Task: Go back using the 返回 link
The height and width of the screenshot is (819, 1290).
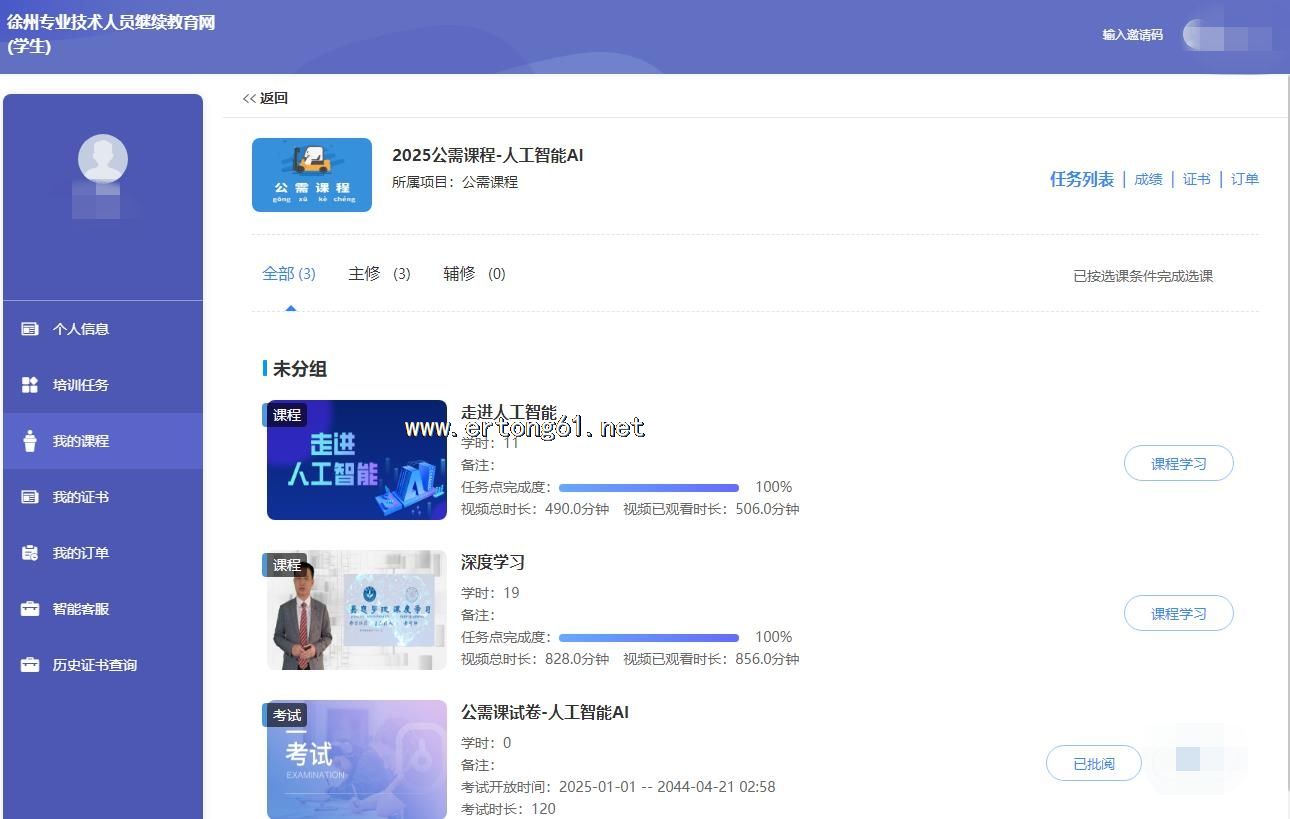Action: coord(265,98)
